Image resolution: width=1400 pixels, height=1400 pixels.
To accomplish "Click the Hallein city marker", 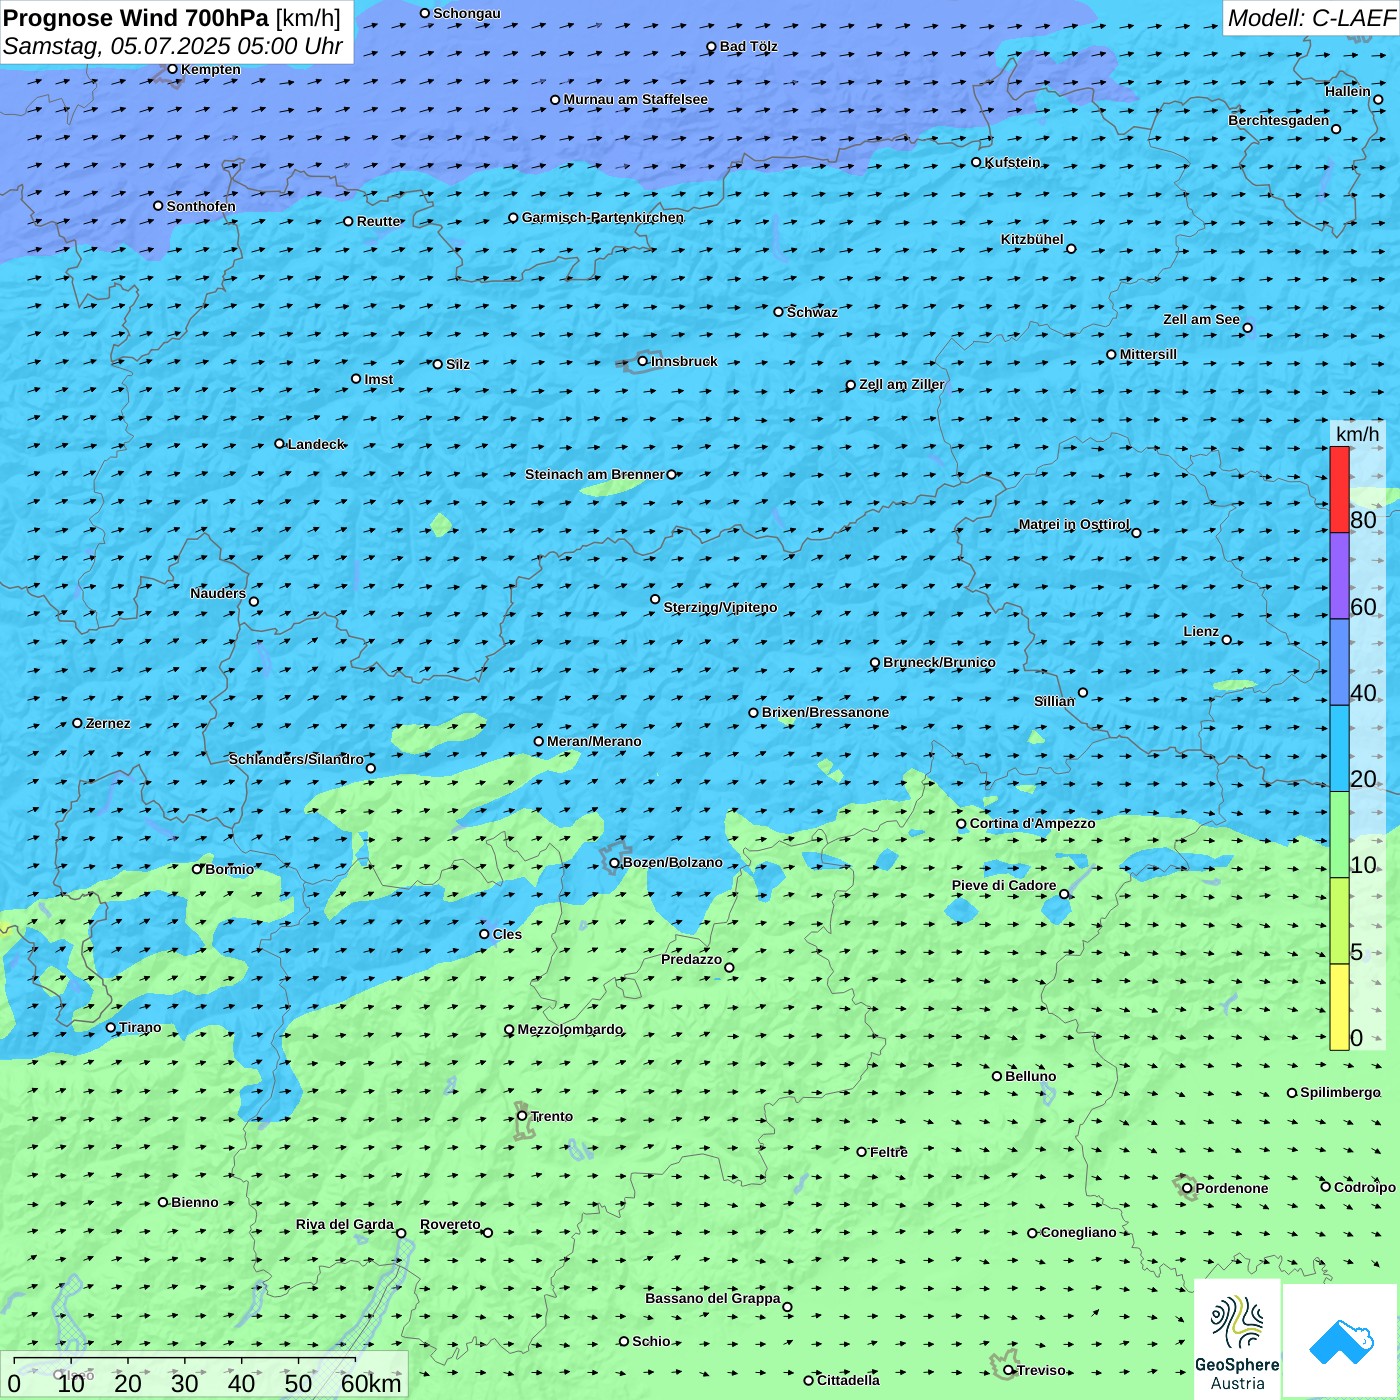I will [x=1378, y=99].
